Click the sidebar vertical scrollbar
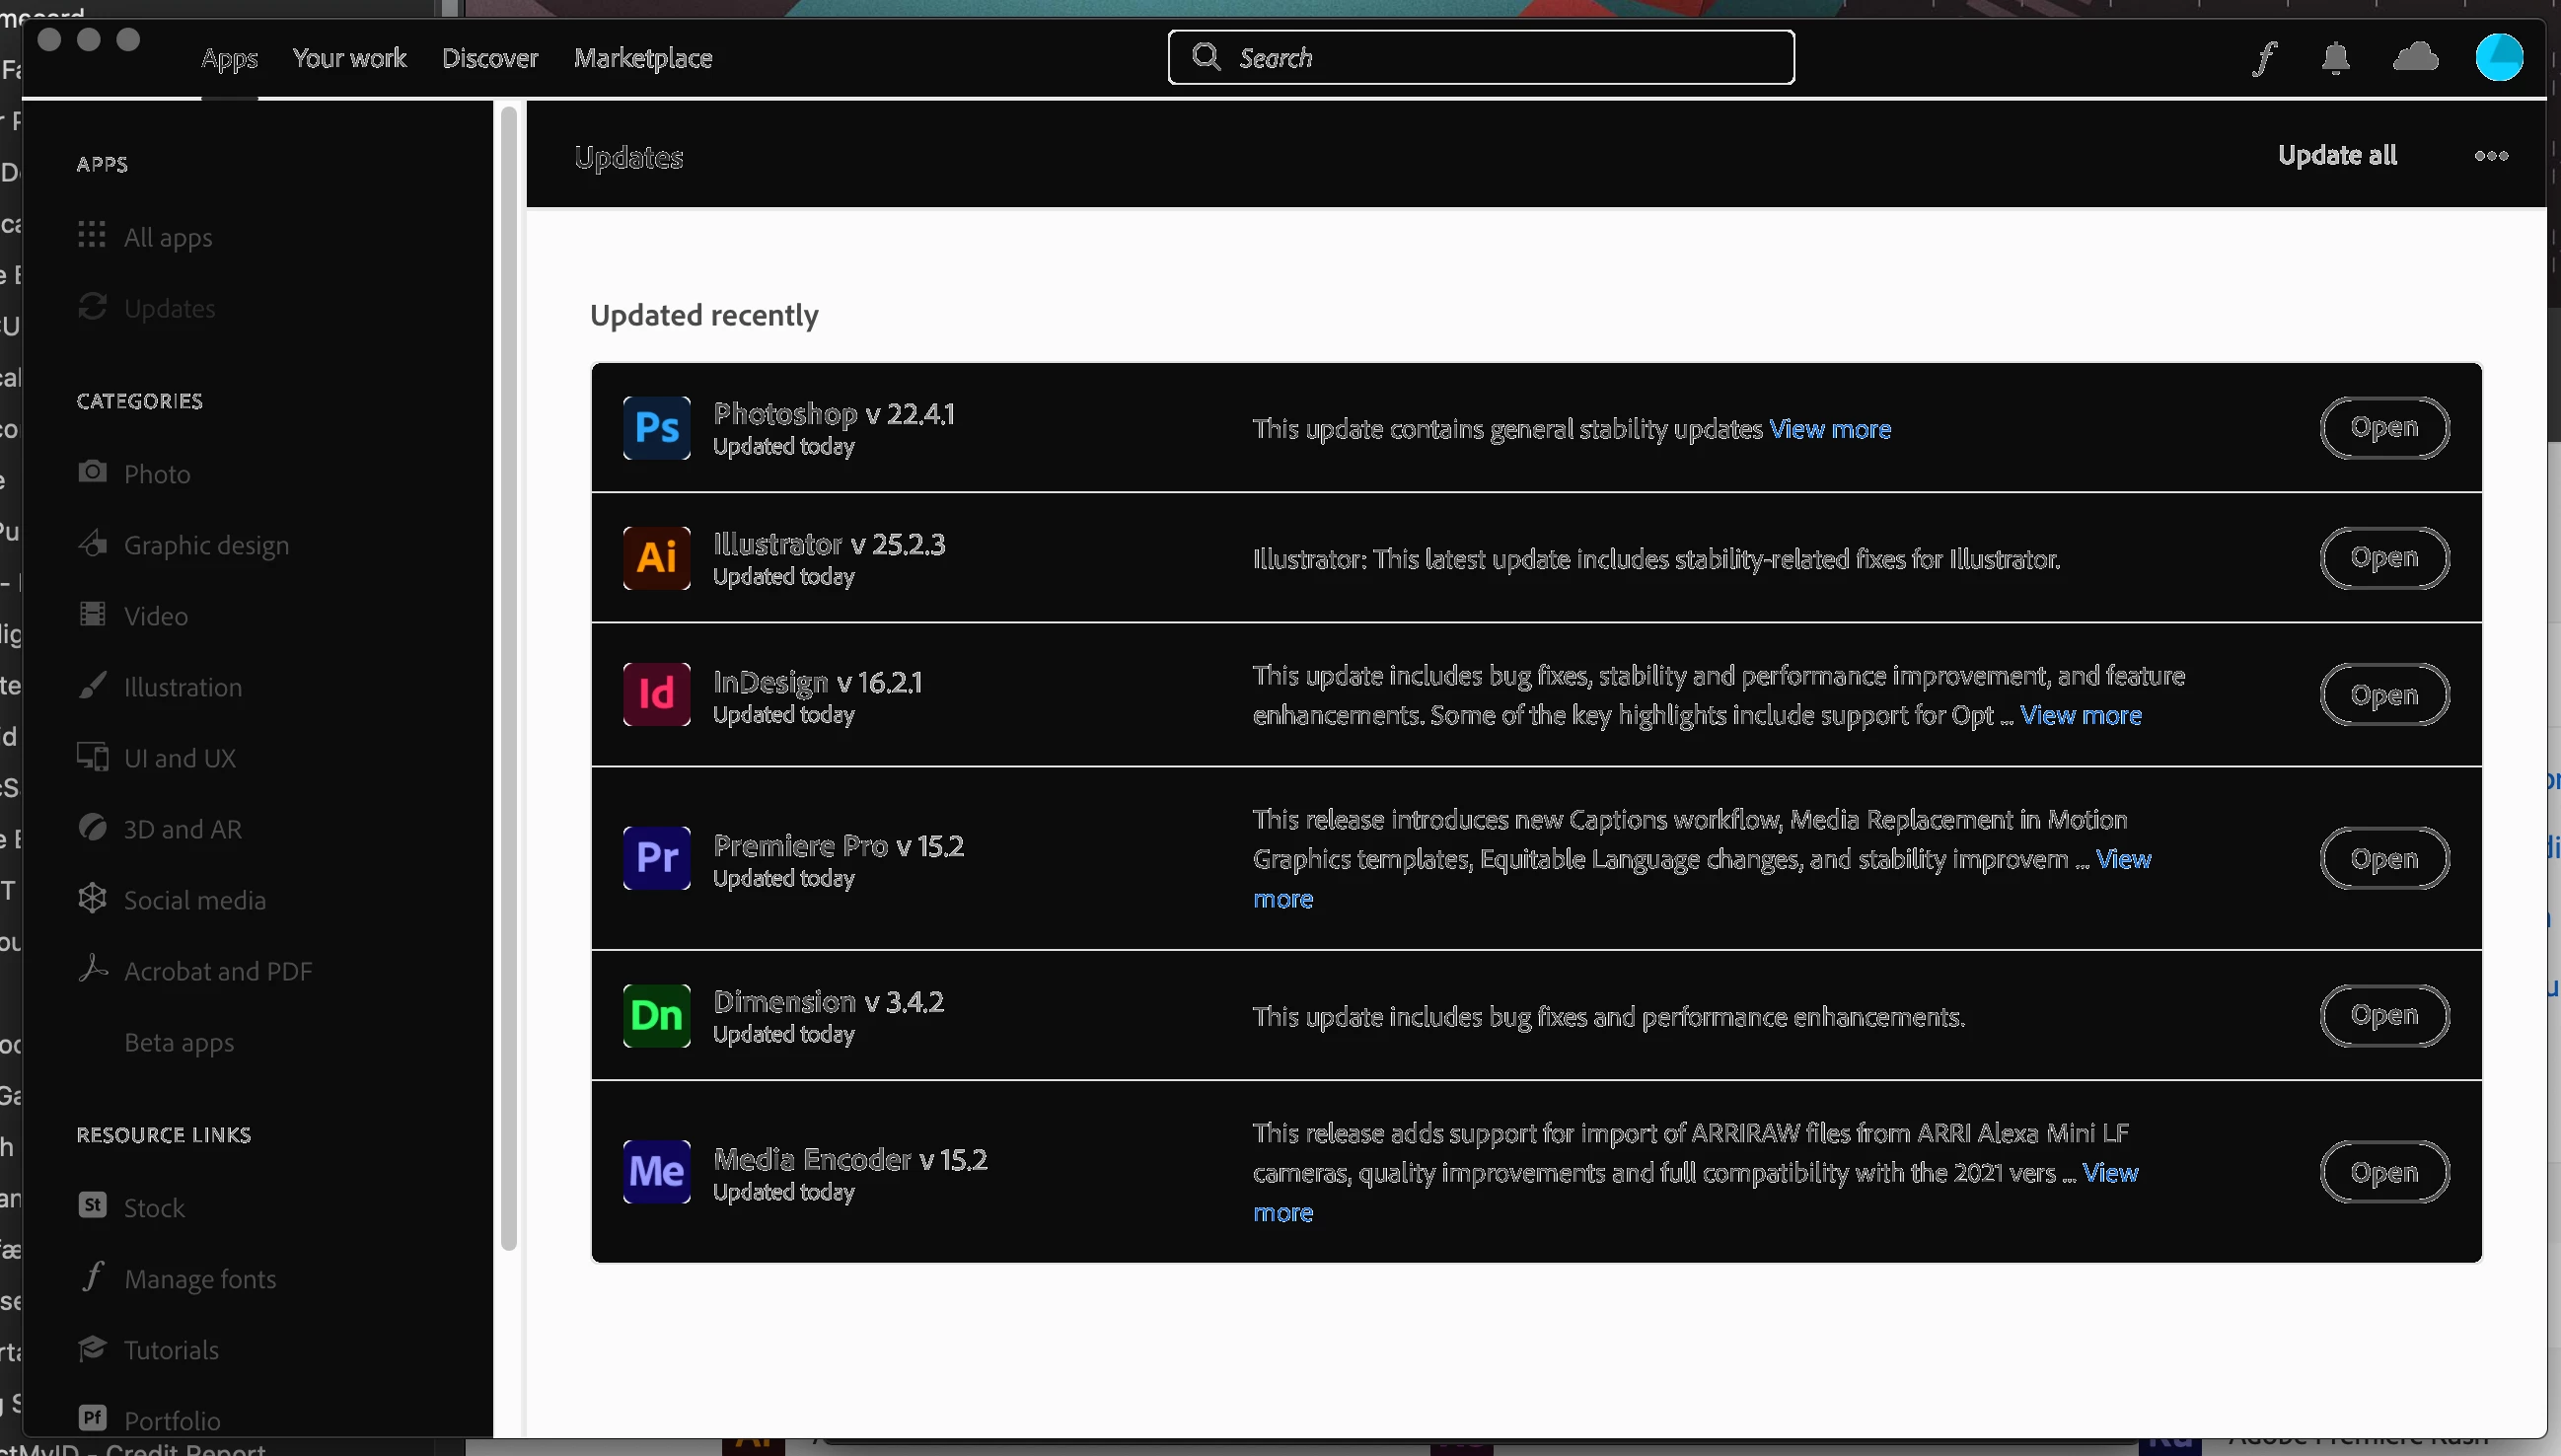Image resolution: width=2561 pixels, height=1456 pixels. click(508, 680)
